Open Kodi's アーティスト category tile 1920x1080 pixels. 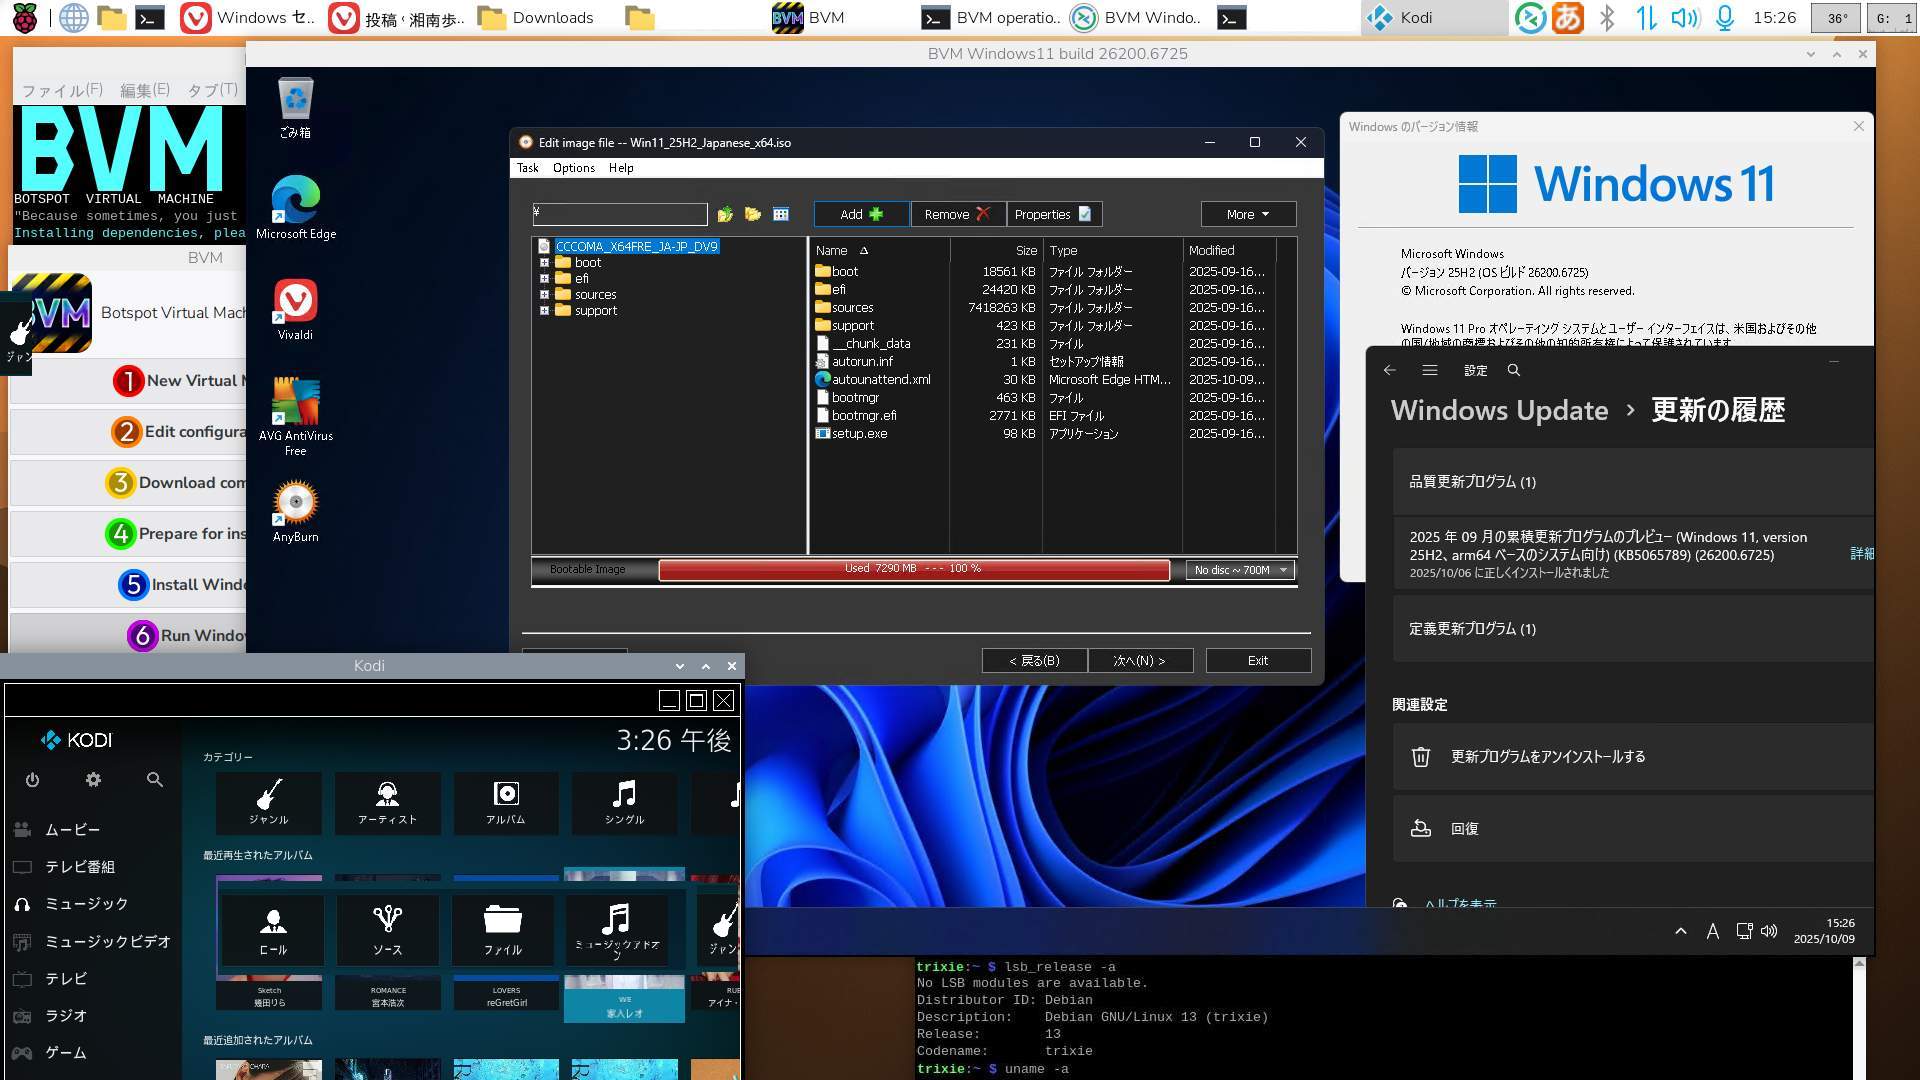pos(387,802)
